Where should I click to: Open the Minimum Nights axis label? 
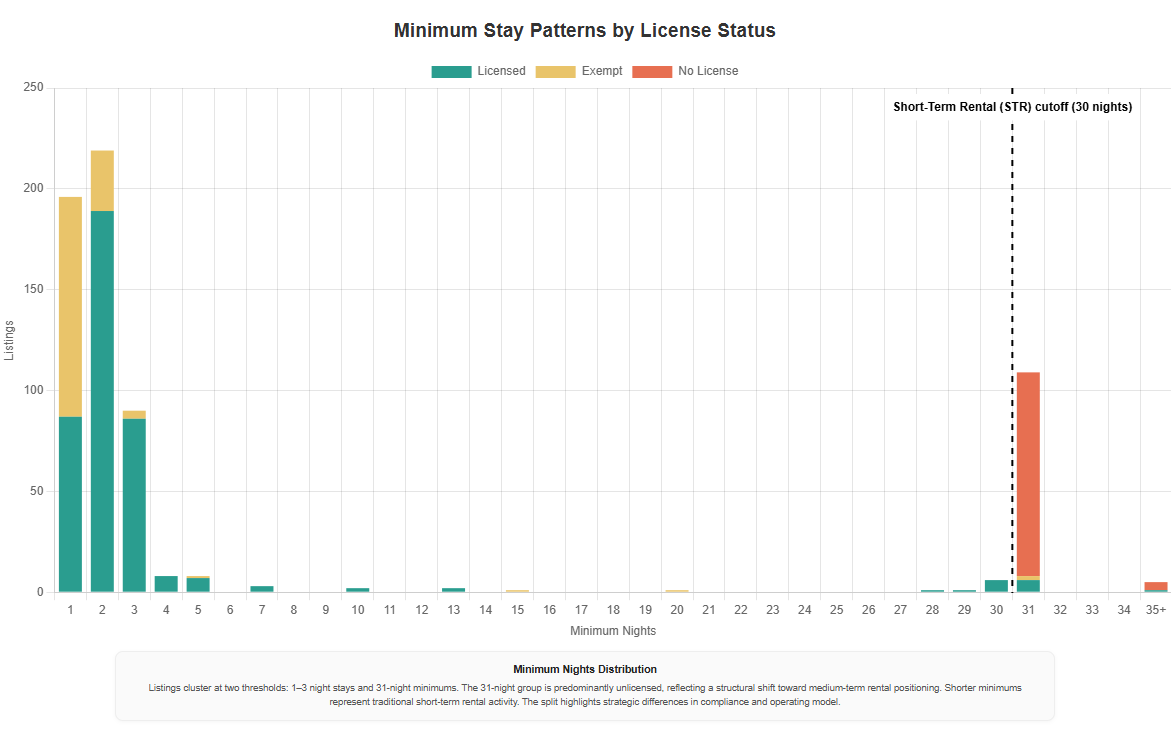(x=611, y=631)
